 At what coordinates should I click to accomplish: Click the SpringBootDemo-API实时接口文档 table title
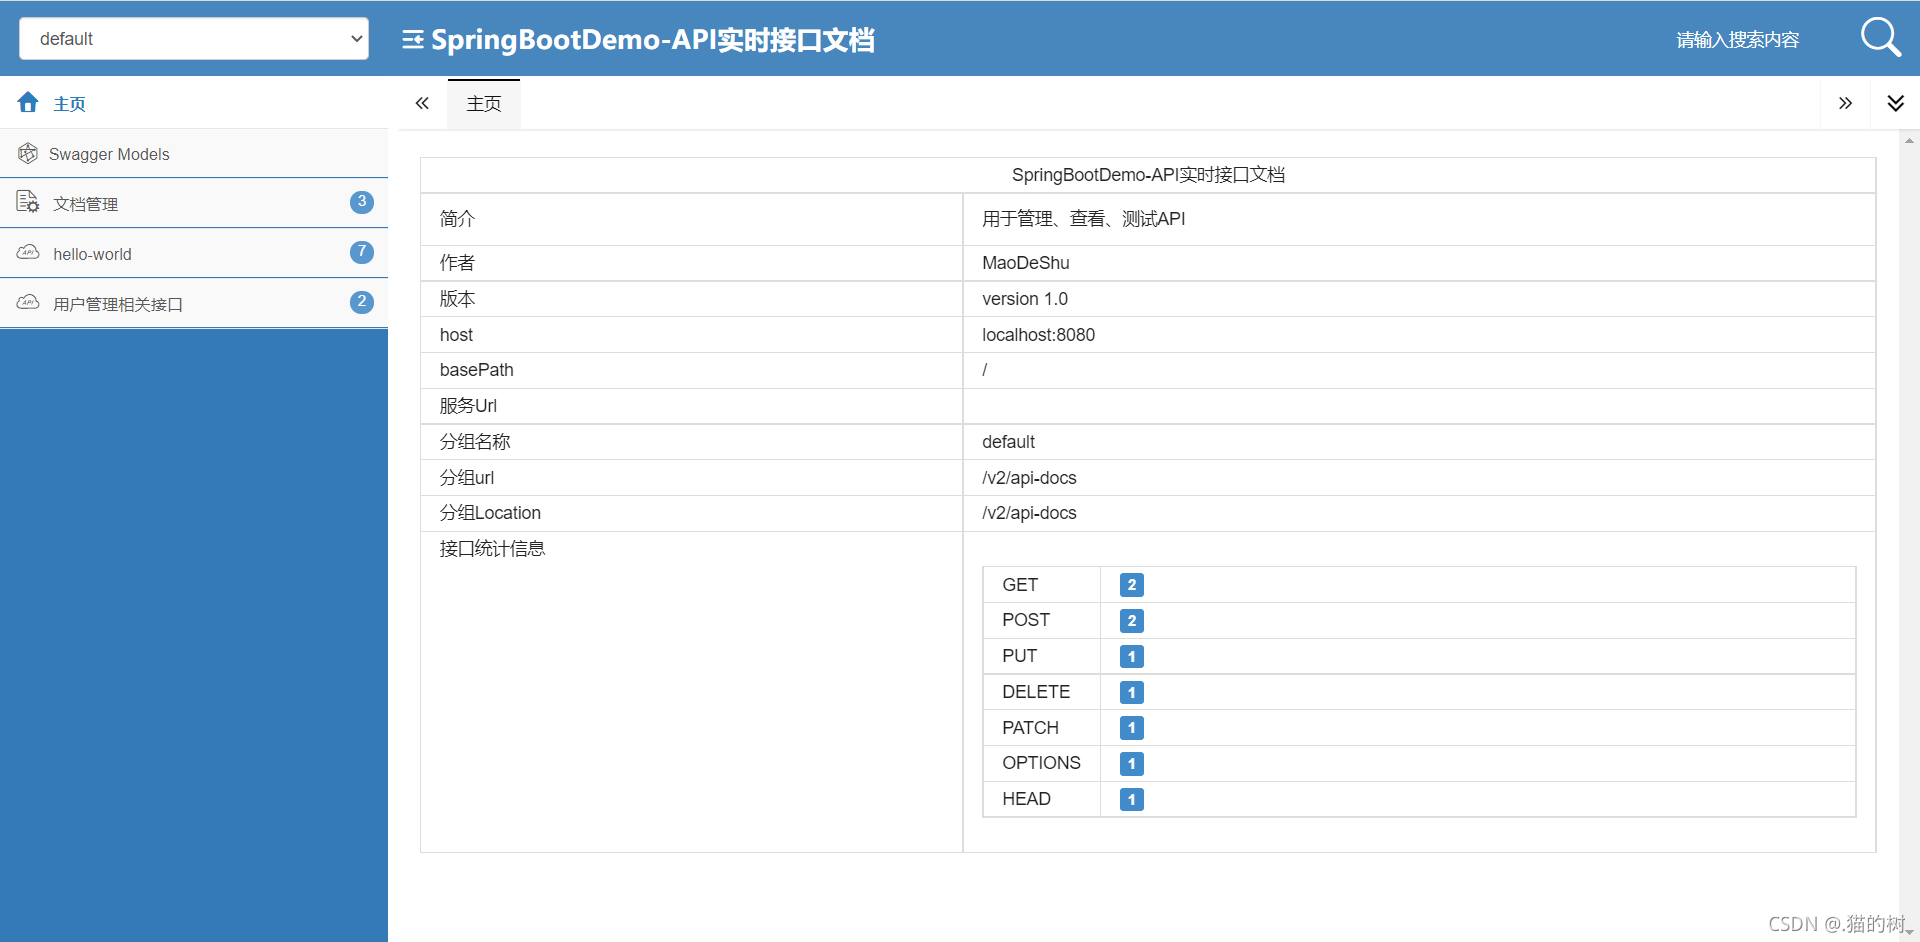(x=1148, y=175)
